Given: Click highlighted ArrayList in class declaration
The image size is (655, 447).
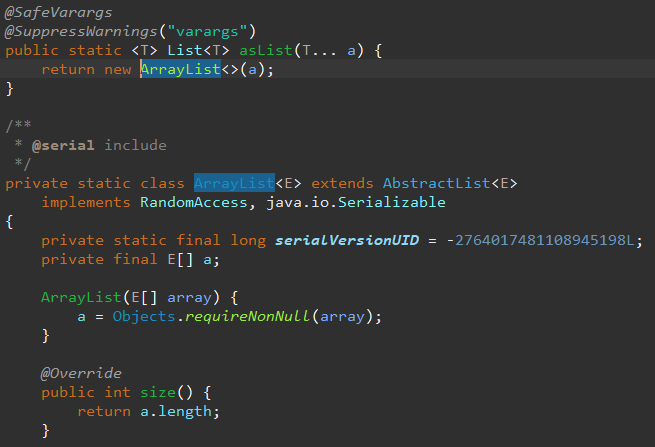Looking at the screenshot, I should [234, 183].
